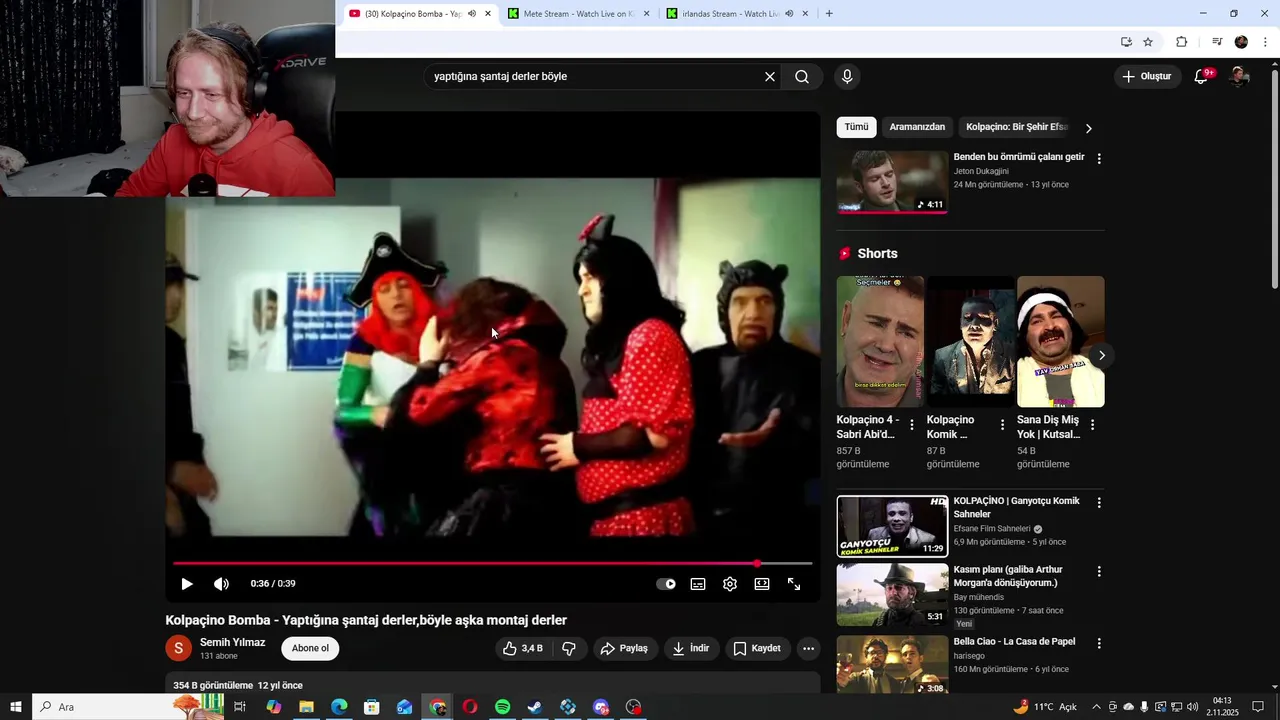Like the video with thumbs up
The image size is (1280, 720).
[x=523, y=649]
